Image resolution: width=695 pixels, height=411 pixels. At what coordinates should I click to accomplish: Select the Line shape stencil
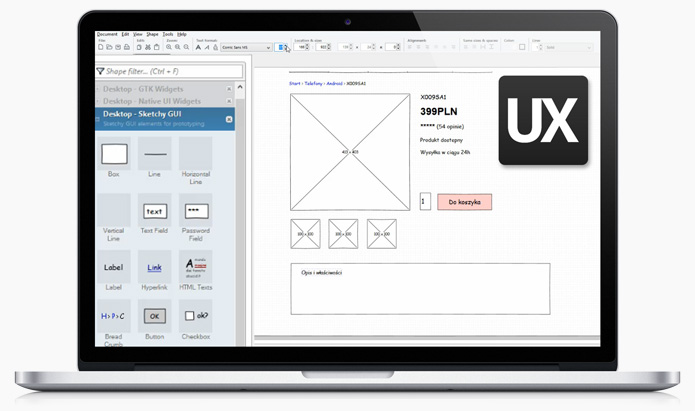point(154,154)
